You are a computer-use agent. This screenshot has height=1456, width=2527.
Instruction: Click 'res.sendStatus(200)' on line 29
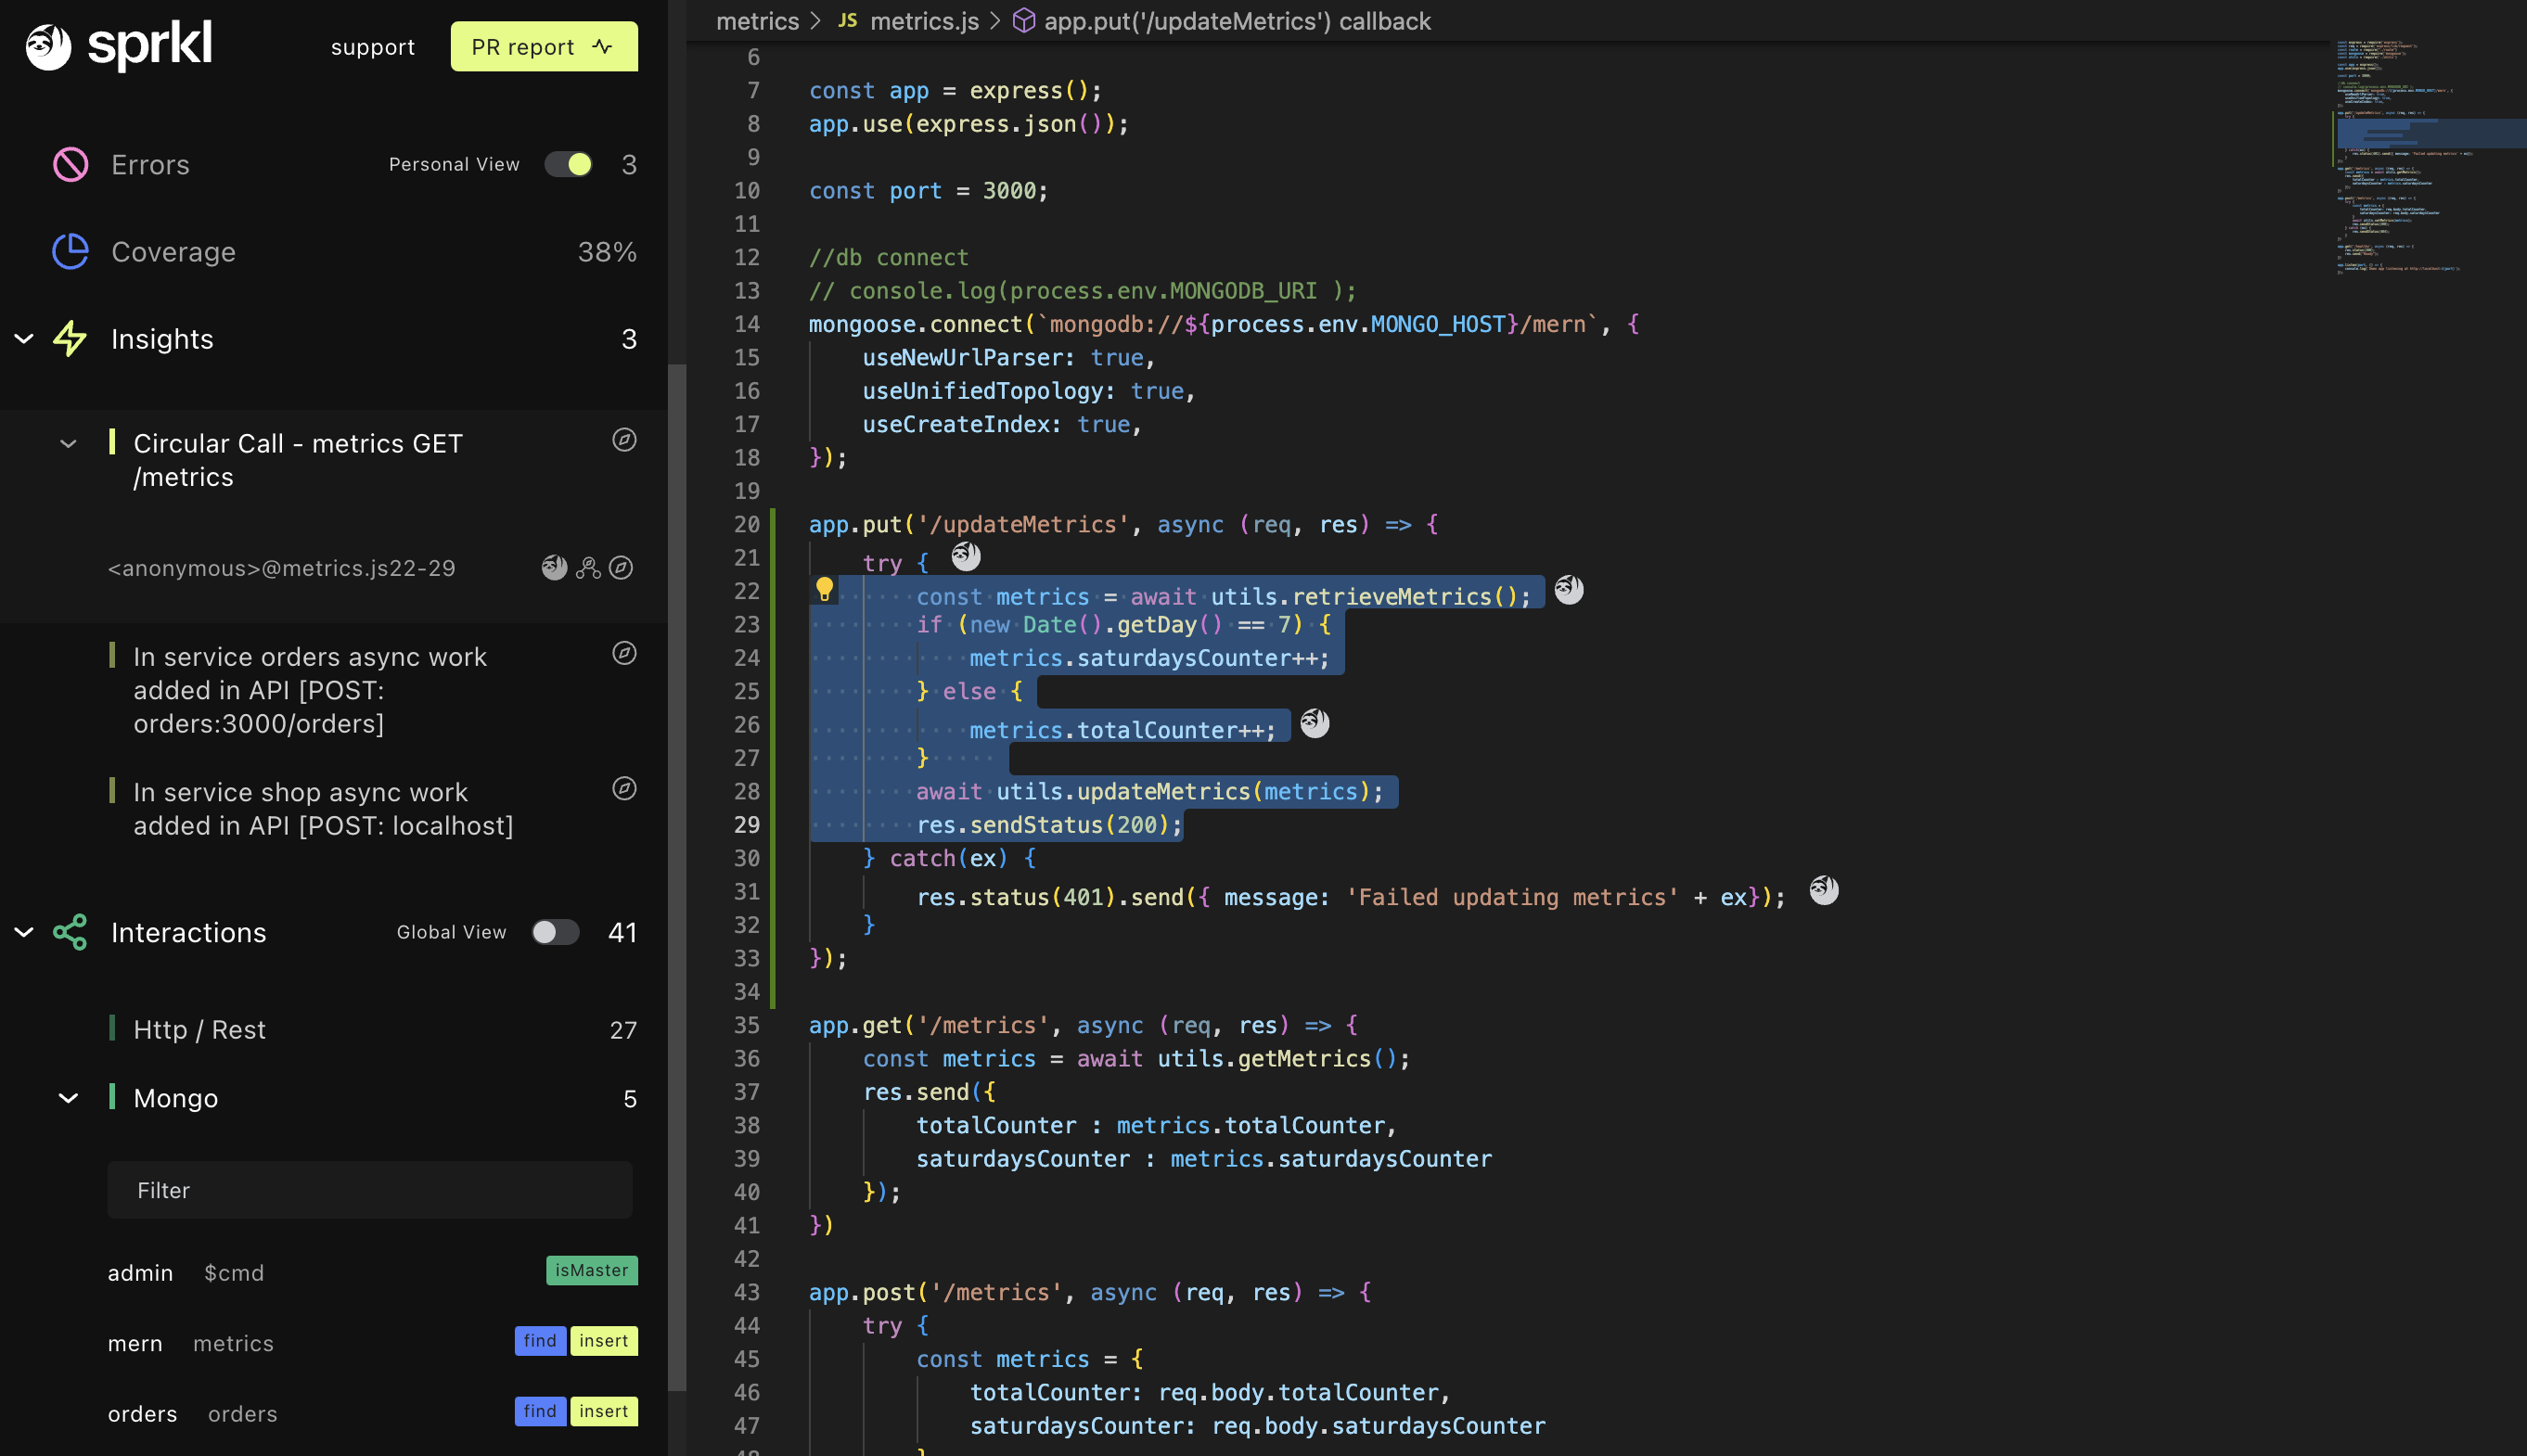point(1043,825)
